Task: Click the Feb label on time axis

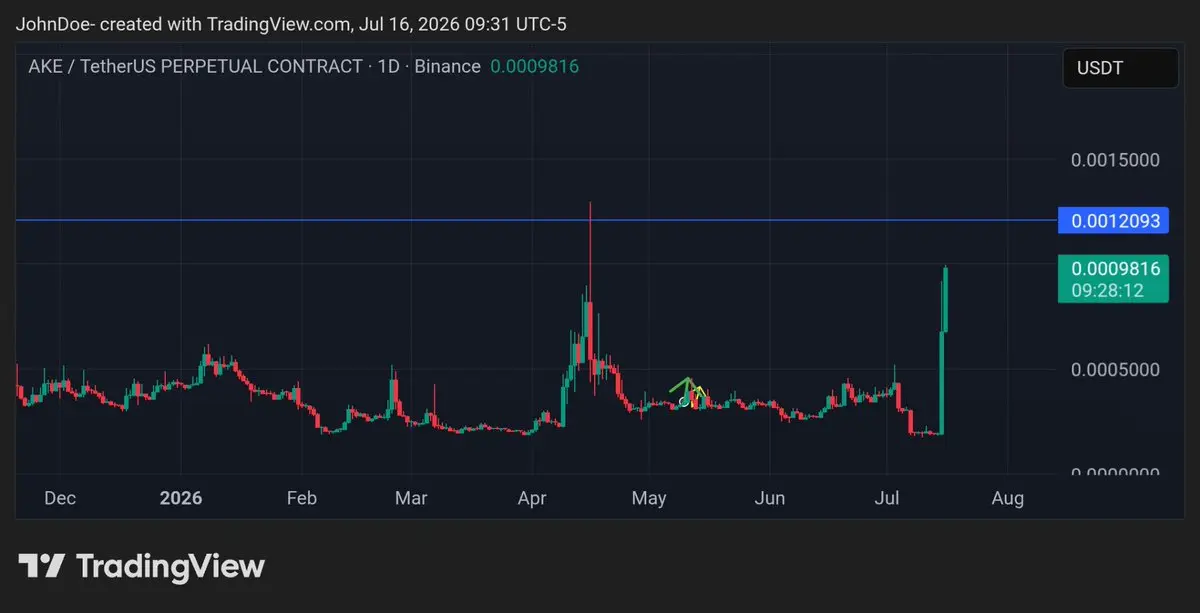Action: (x=301, y=498)
